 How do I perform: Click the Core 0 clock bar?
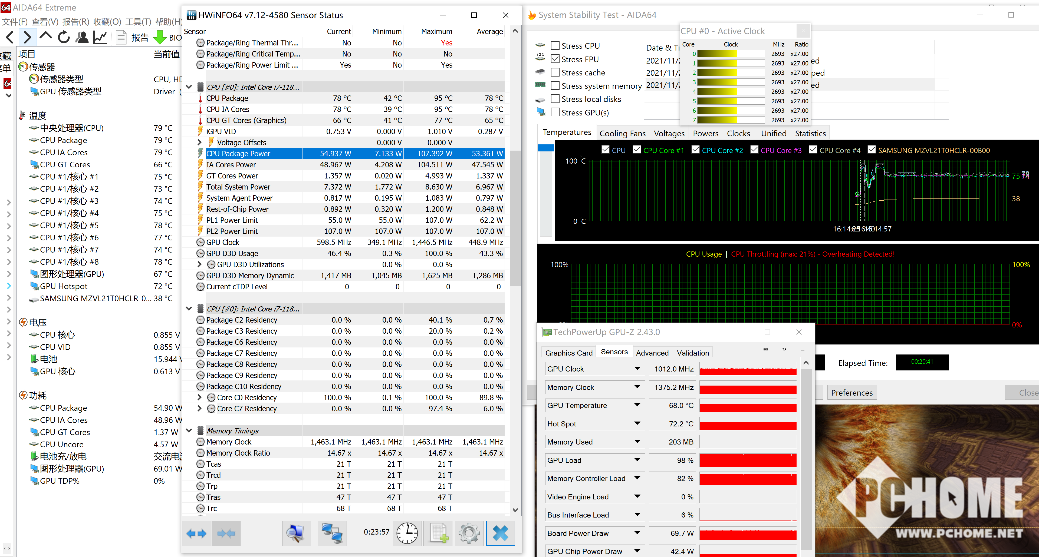(730, 54)
